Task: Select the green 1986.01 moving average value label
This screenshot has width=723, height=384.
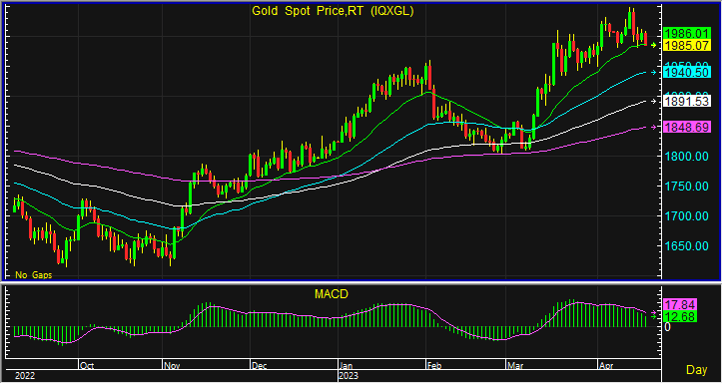Action: 686,34
